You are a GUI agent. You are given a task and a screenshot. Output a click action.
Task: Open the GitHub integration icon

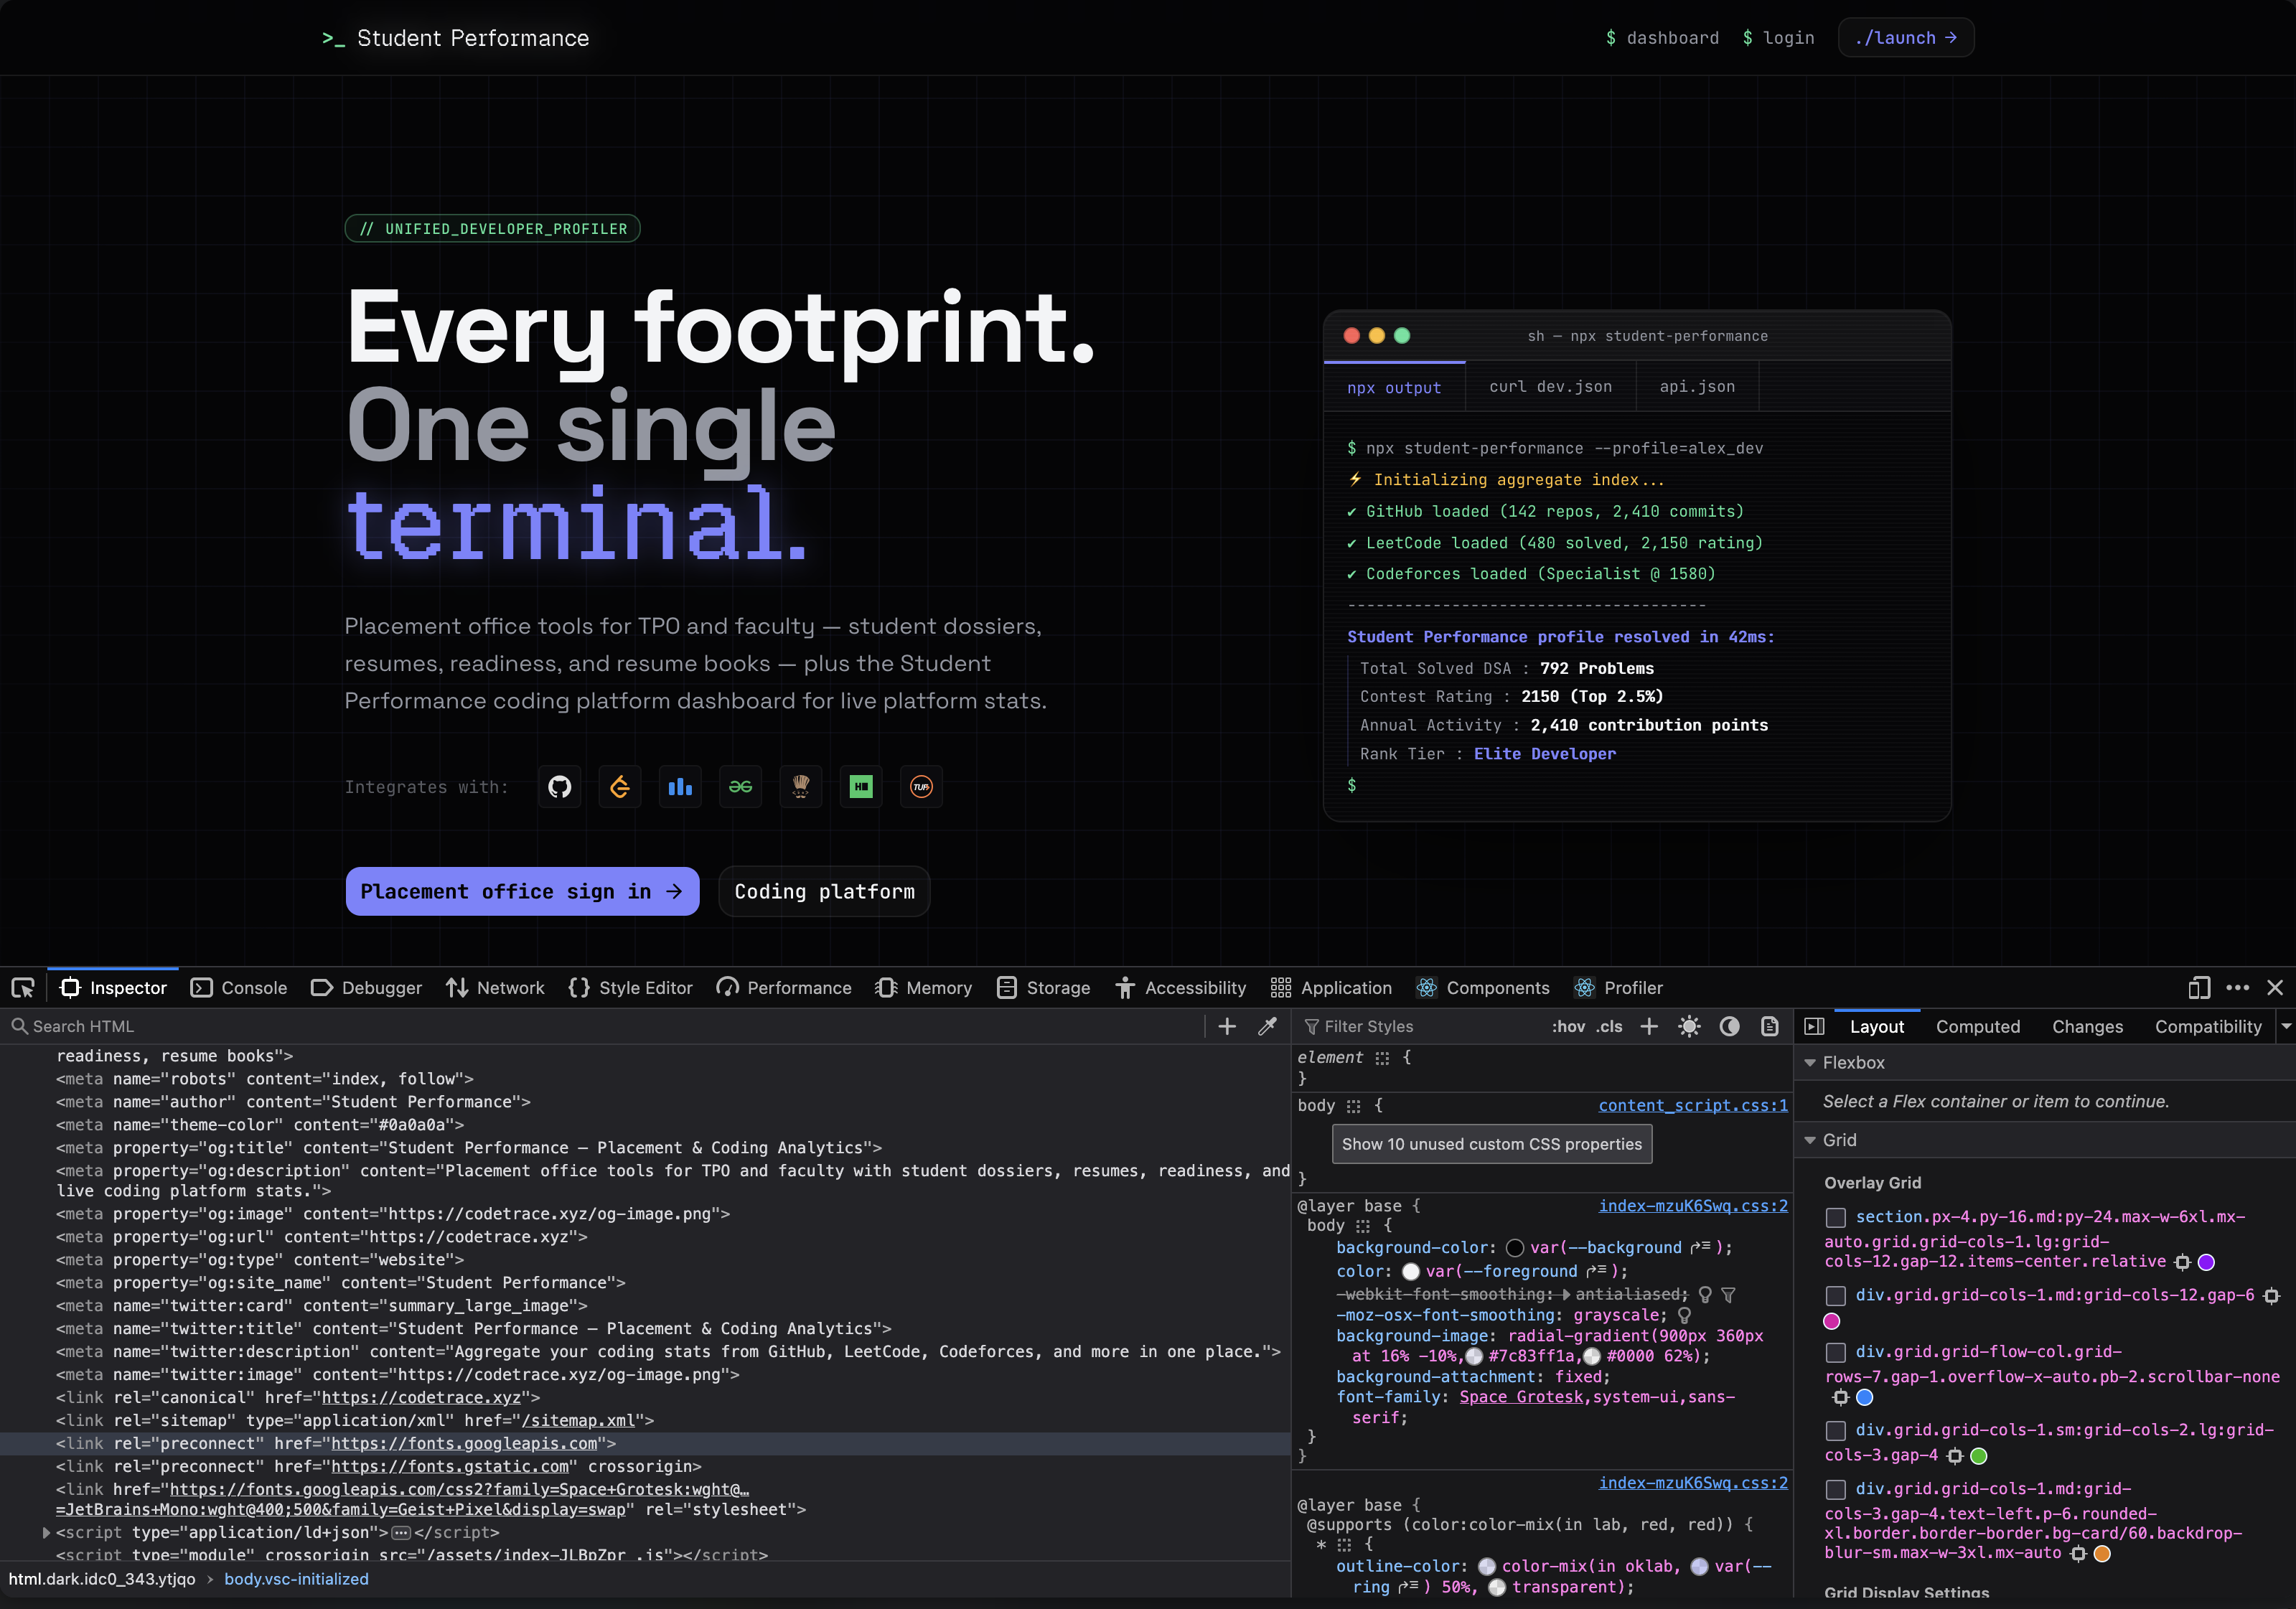[x=560, y=787]
